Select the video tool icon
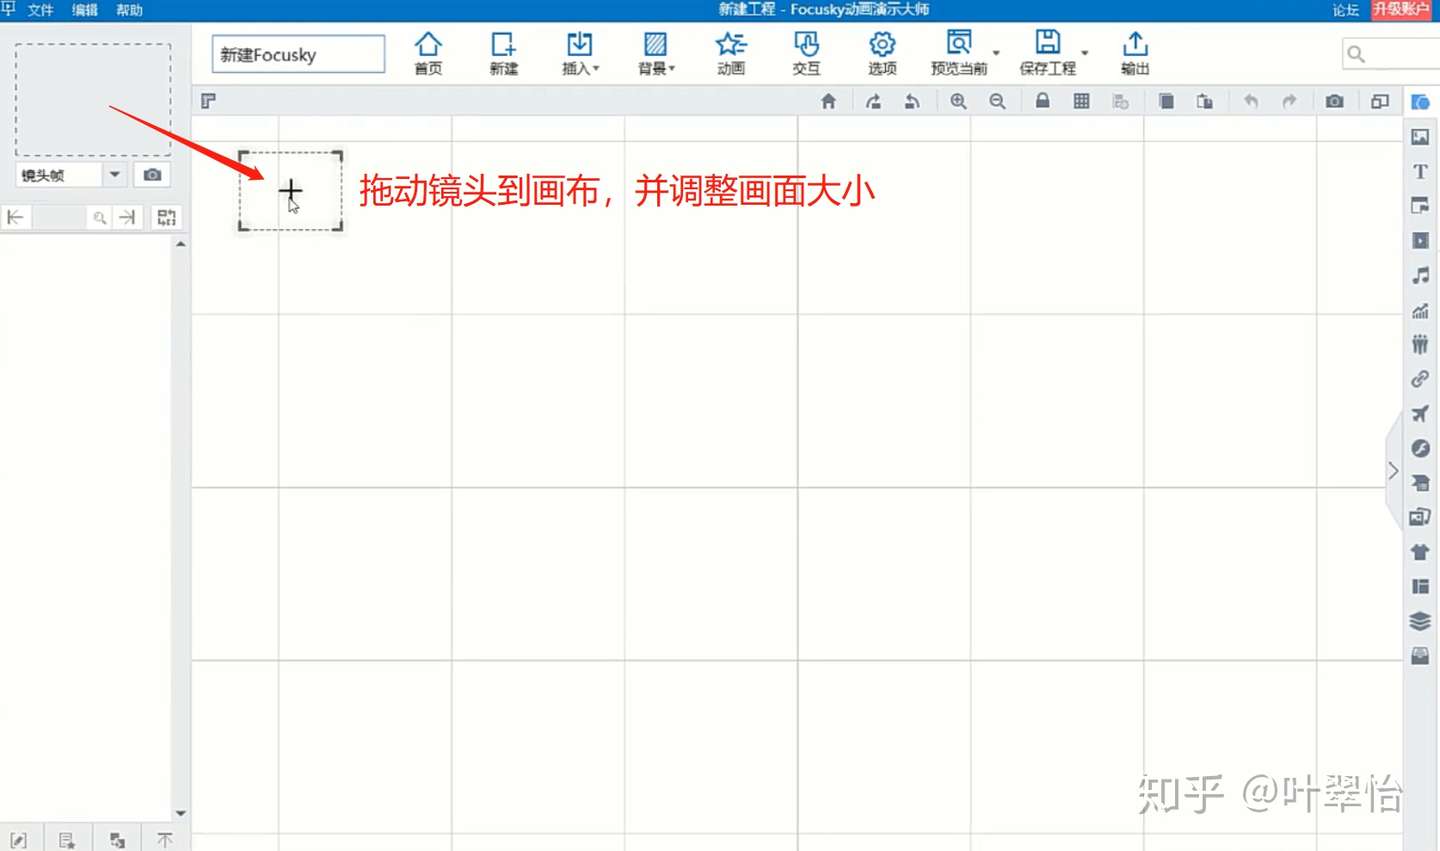 coord(1420,241)
